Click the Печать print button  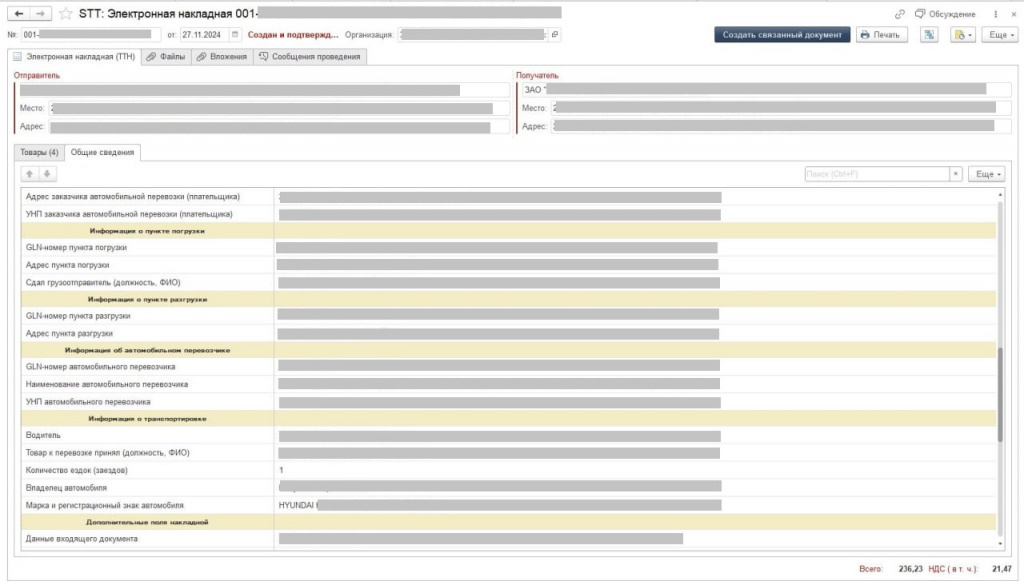881,35
